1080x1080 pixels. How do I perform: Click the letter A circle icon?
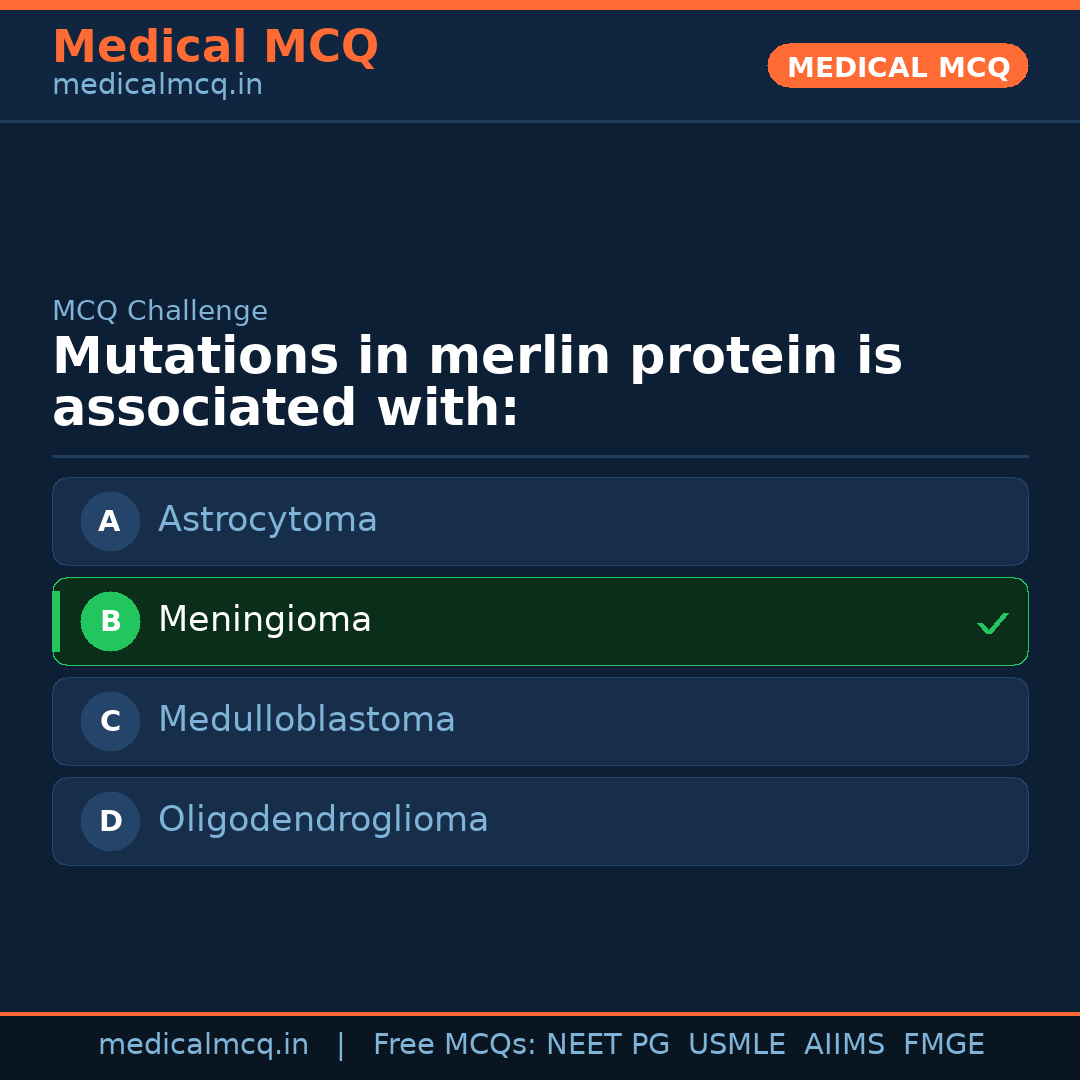pyautogui.click(x=110, y=521)
